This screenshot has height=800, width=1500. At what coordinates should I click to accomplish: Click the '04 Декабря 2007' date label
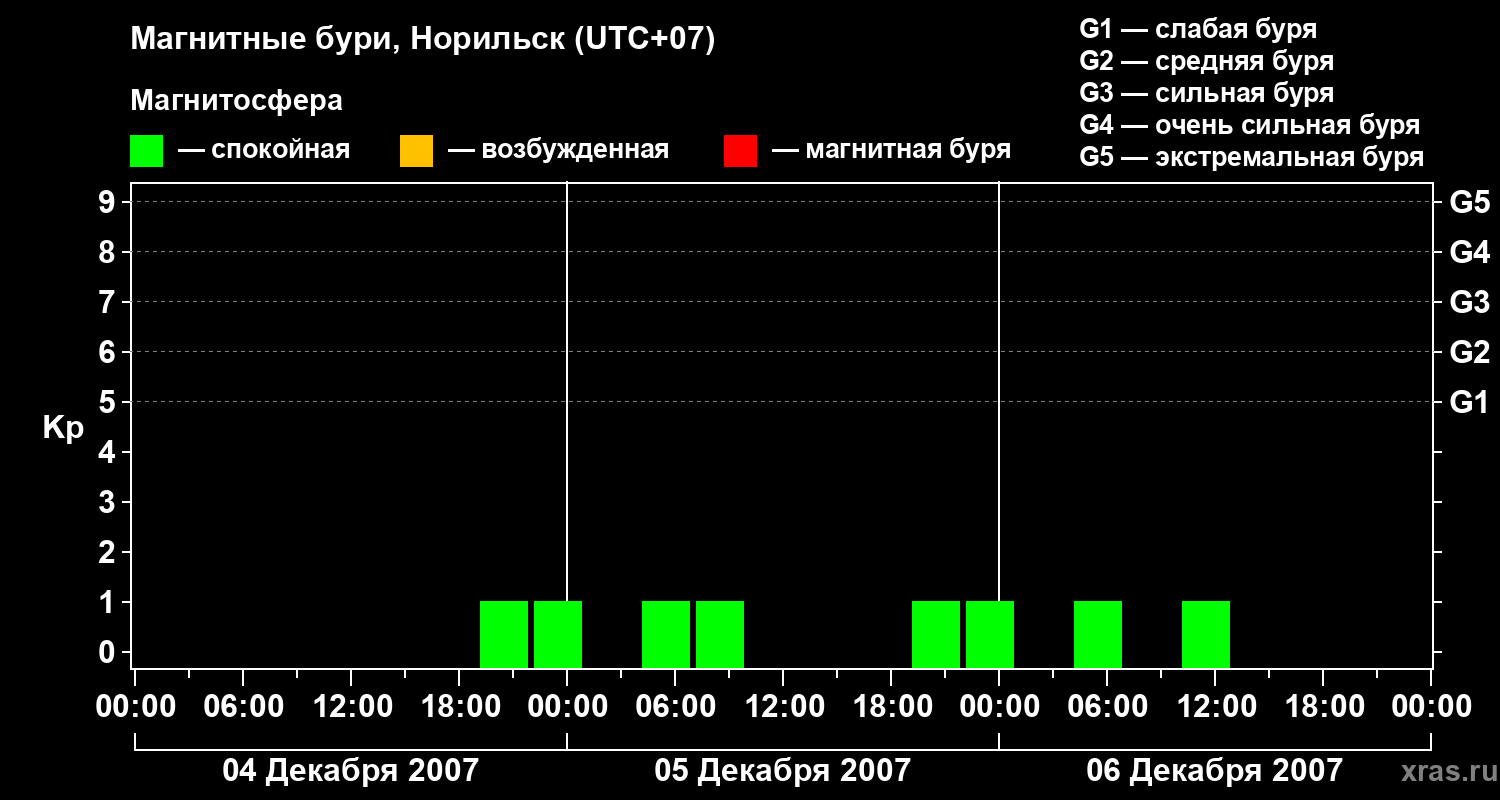point(351,770)
